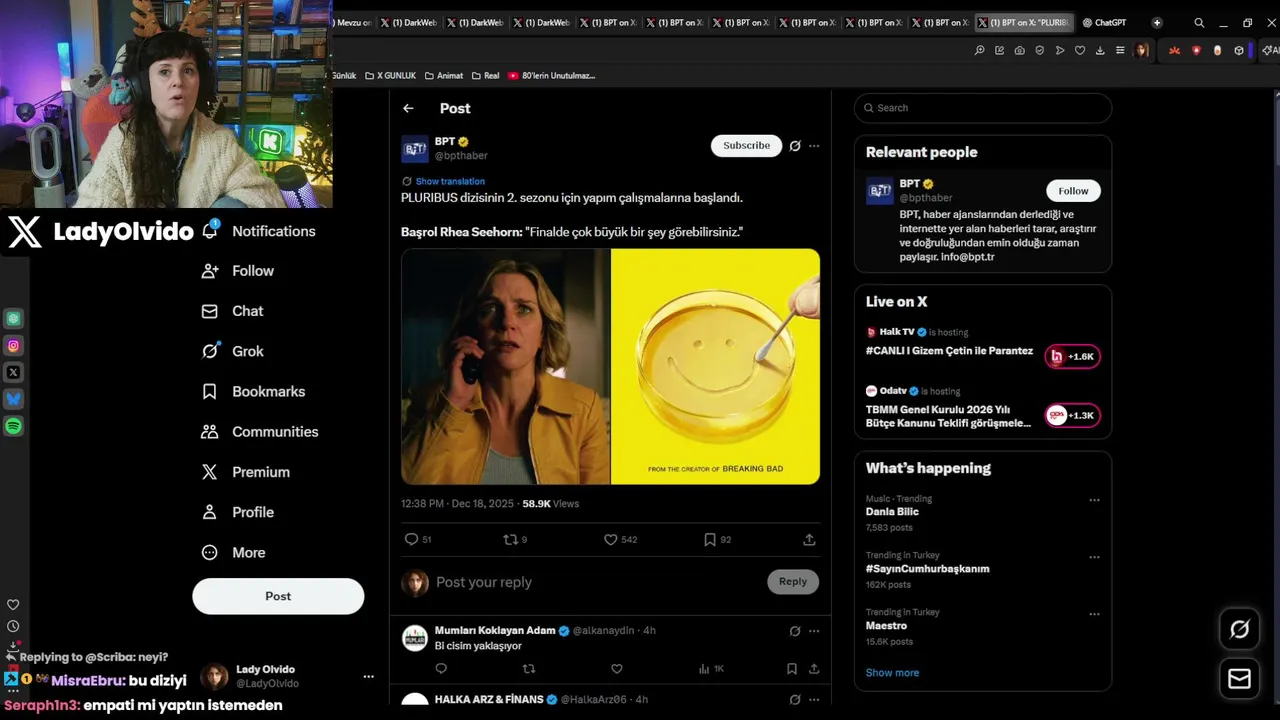
Task: Bookmark Mumları Koklayan Adam comment
Action: (791, 669)
